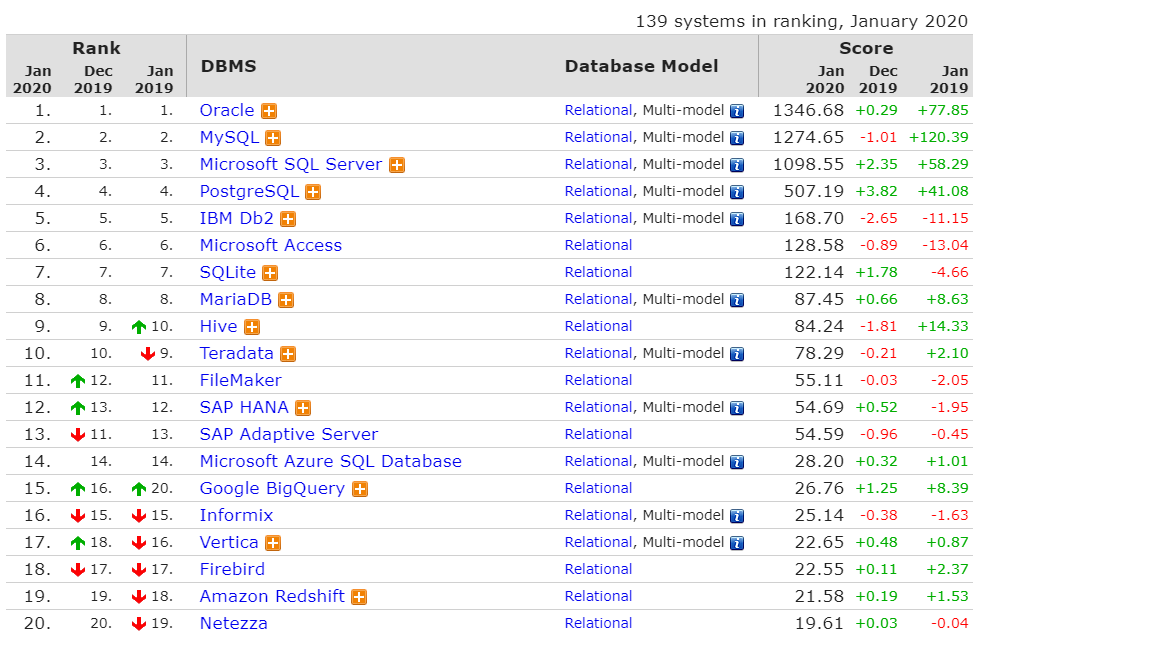The image size is (1152, 648).
Task: Click the info icon in Informix row
Action: pos(737,516)
